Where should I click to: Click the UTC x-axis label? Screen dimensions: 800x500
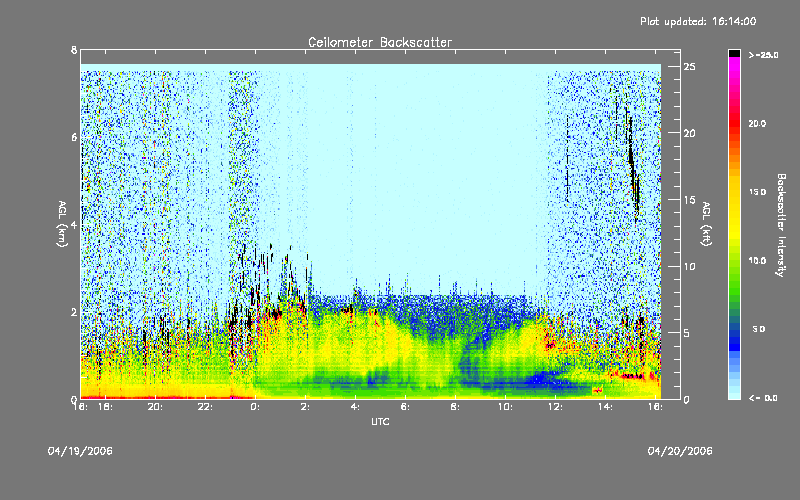380,421
